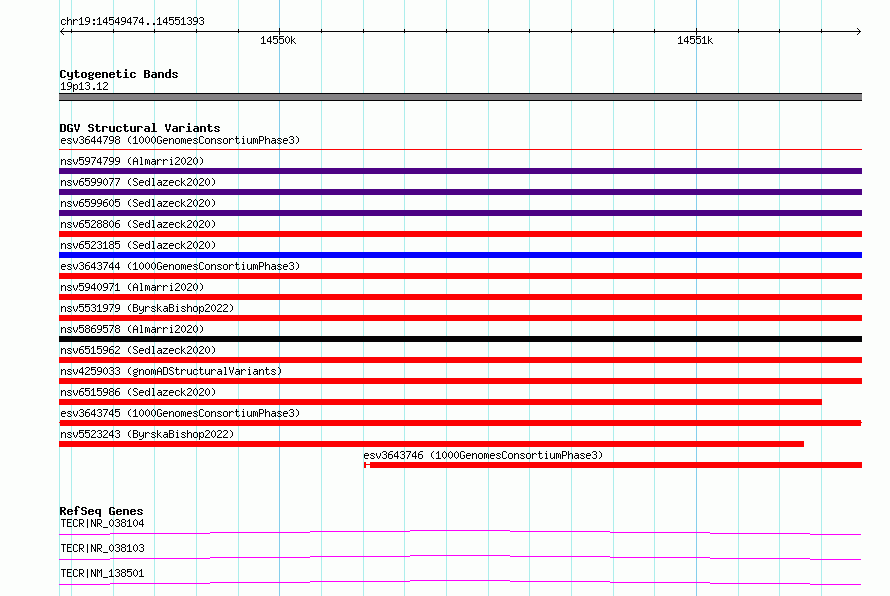Select the nsv6515986 Sedlazeck2020 entry

[440, 402]
